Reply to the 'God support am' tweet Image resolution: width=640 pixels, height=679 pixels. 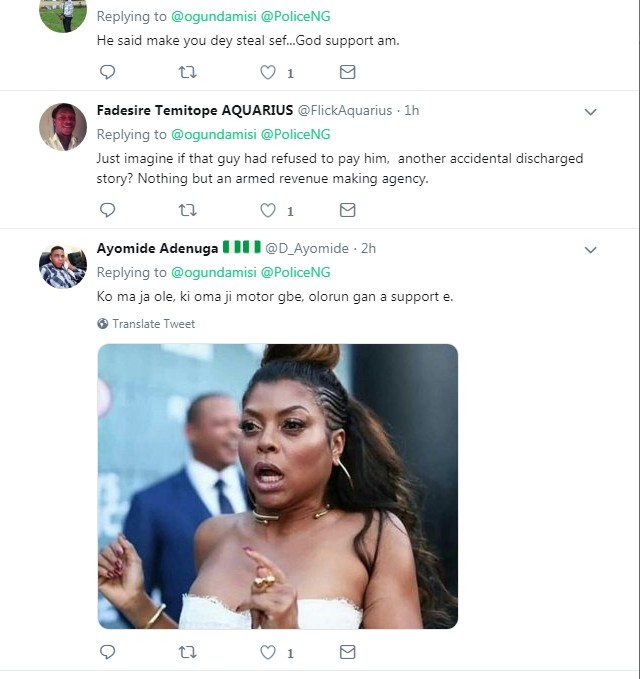click(x=108, y=72)
